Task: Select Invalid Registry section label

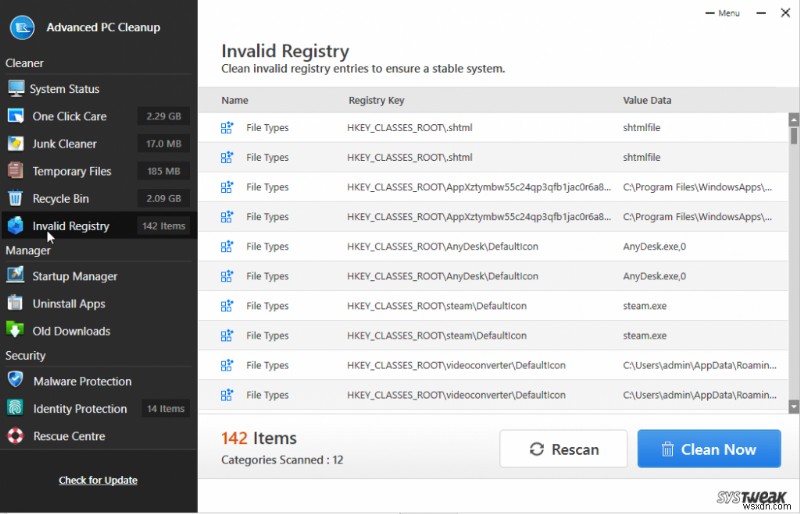Action: pos(71,226)
